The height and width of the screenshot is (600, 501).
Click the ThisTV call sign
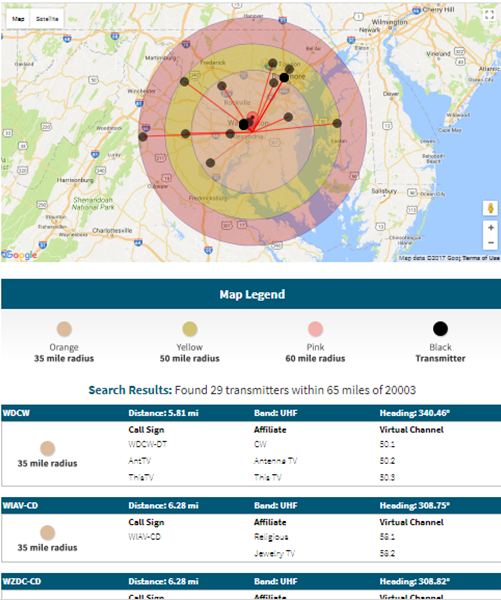141,477
